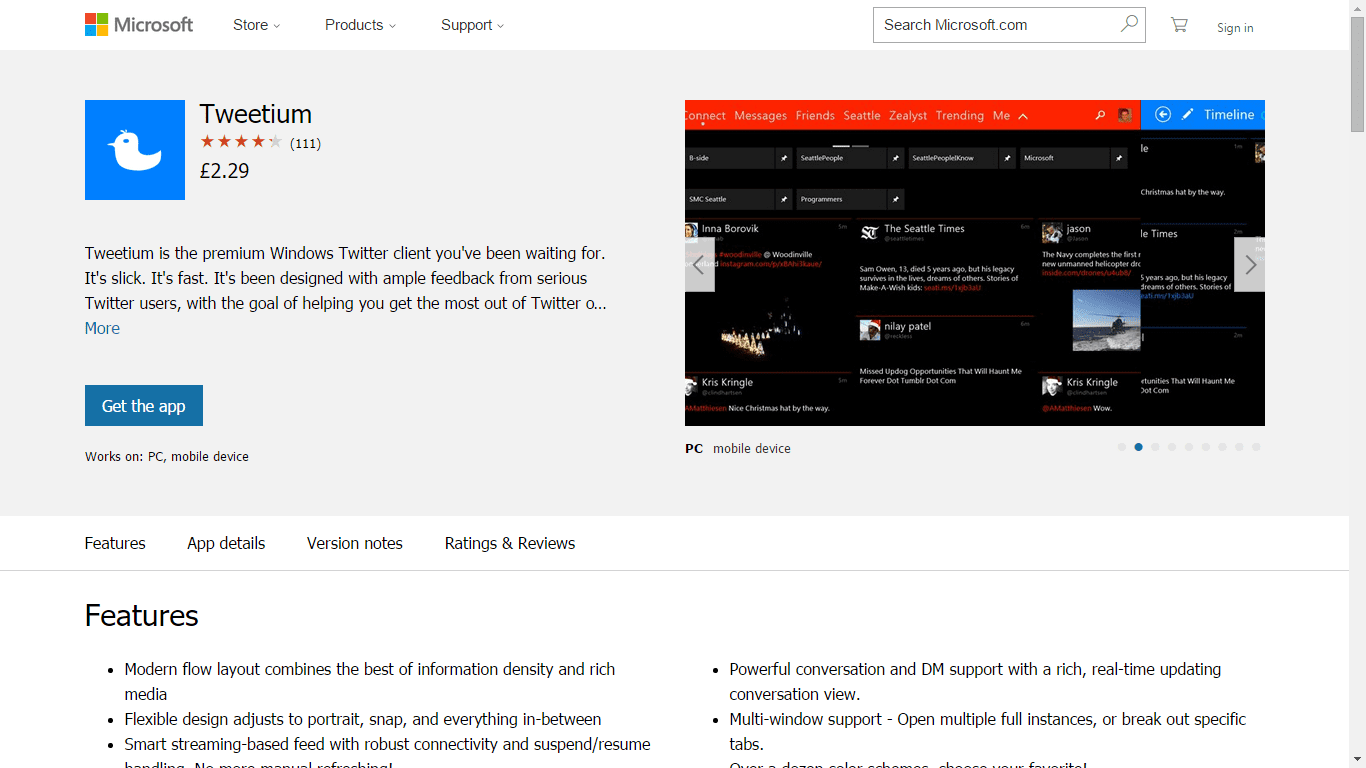Click 'Modern flow layout' feature bullet

(370, 682)
